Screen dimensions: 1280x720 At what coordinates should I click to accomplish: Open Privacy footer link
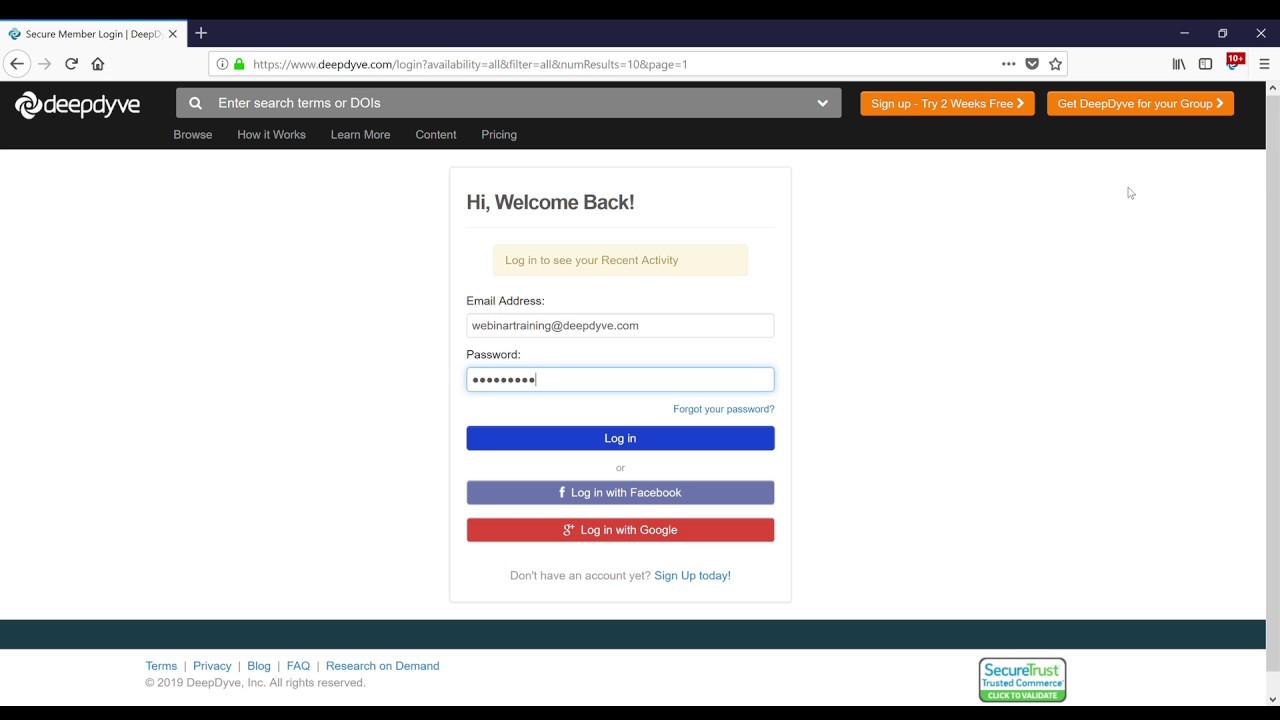212,666
